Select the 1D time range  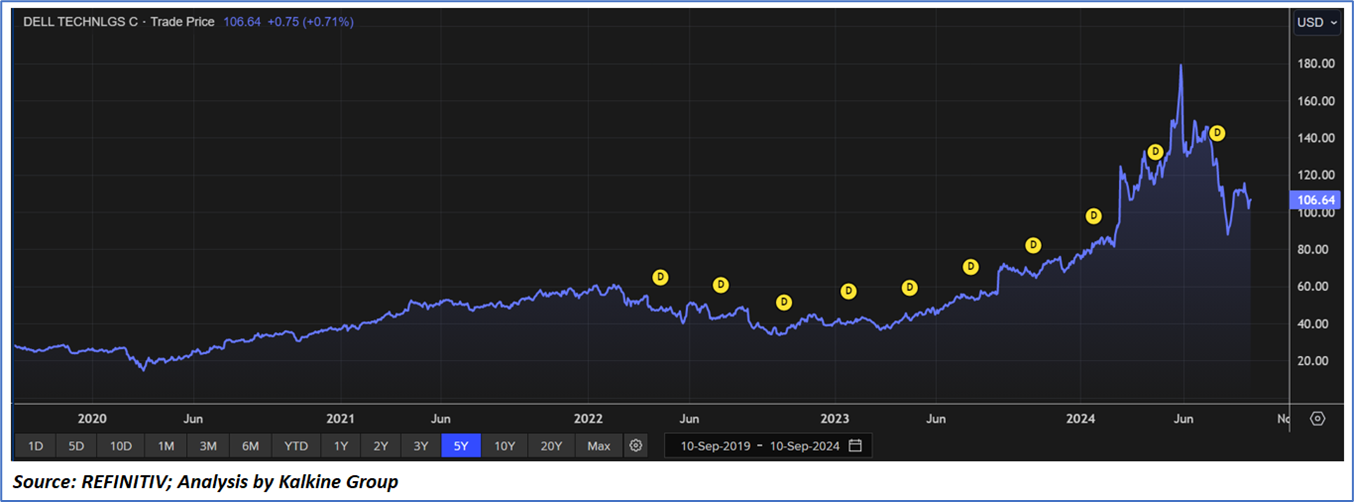[x=35, y=445]
